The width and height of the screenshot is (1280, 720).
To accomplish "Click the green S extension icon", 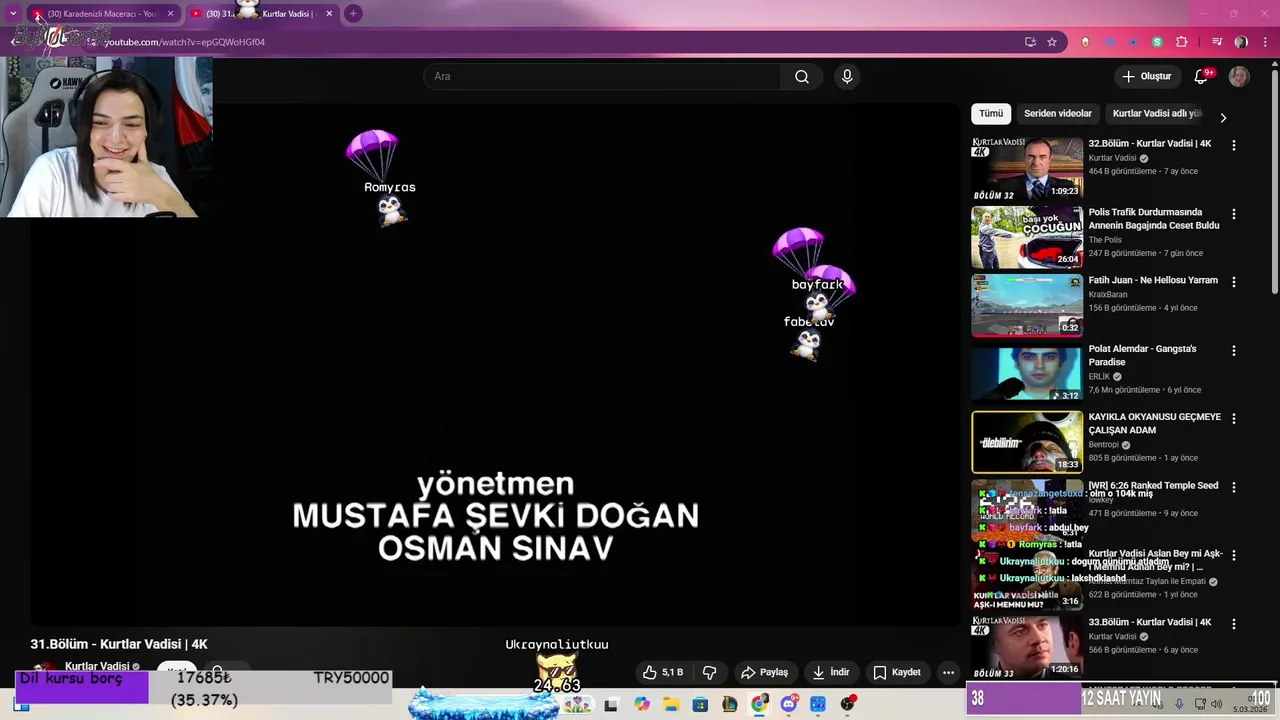I will tap(1157, 42).
